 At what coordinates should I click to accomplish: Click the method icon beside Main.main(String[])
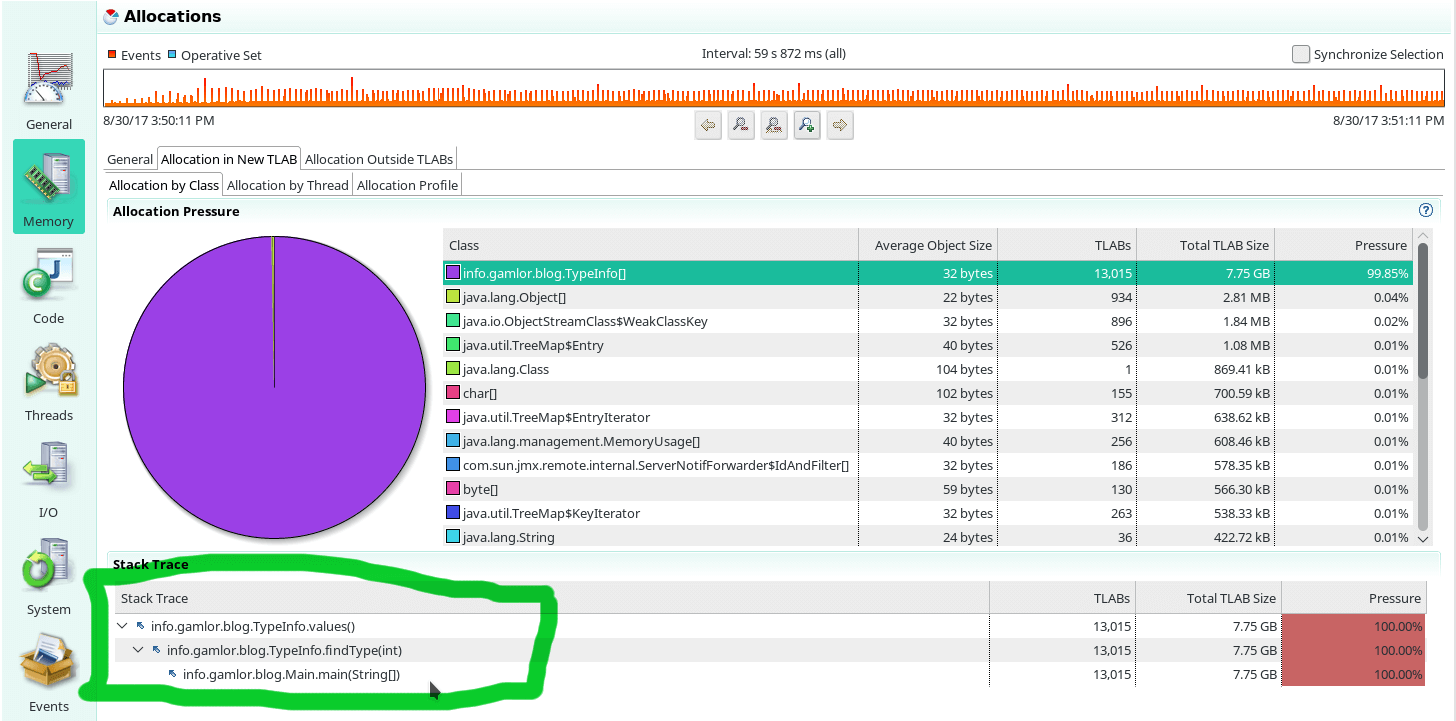pos(173,674)
